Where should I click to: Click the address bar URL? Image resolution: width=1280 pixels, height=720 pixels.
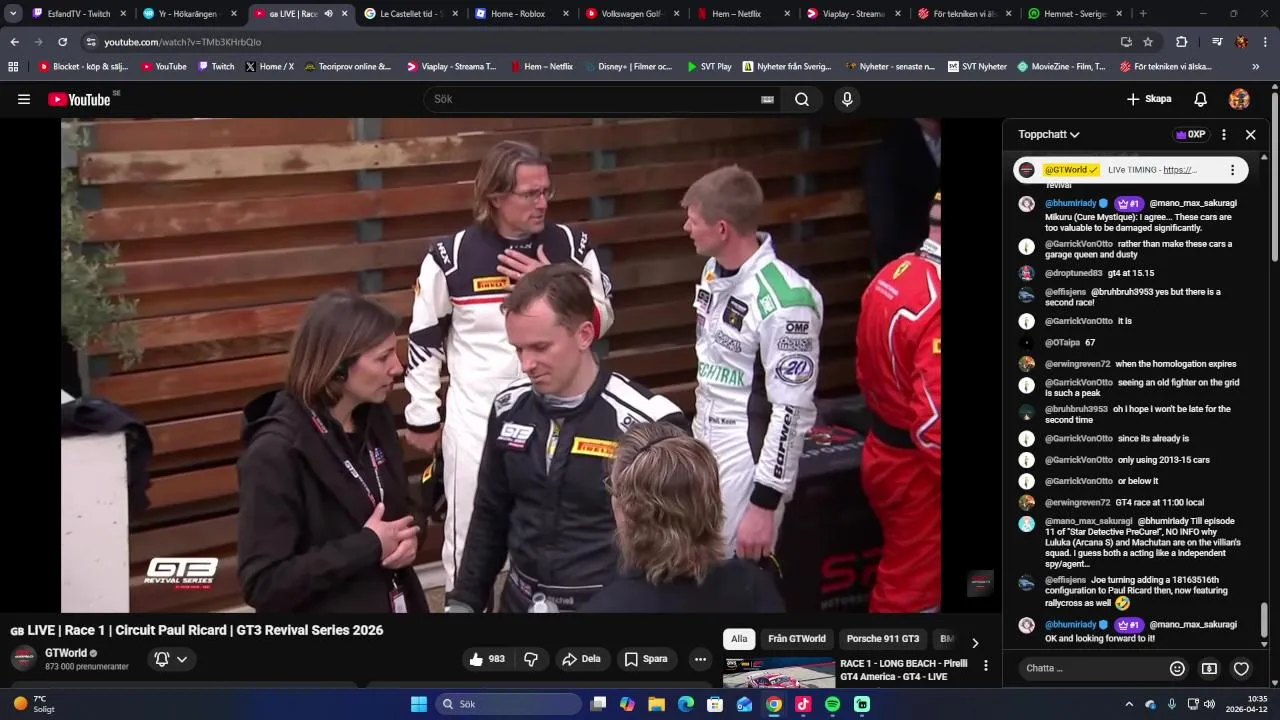[x=183, y=42]
